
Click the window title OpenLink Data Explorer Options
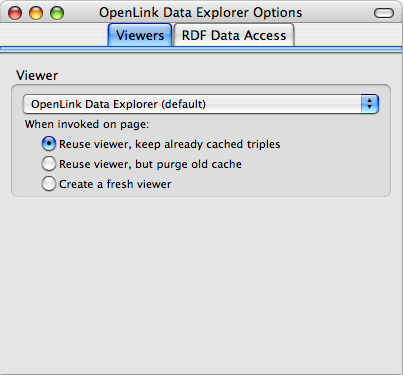coord(201,13)
